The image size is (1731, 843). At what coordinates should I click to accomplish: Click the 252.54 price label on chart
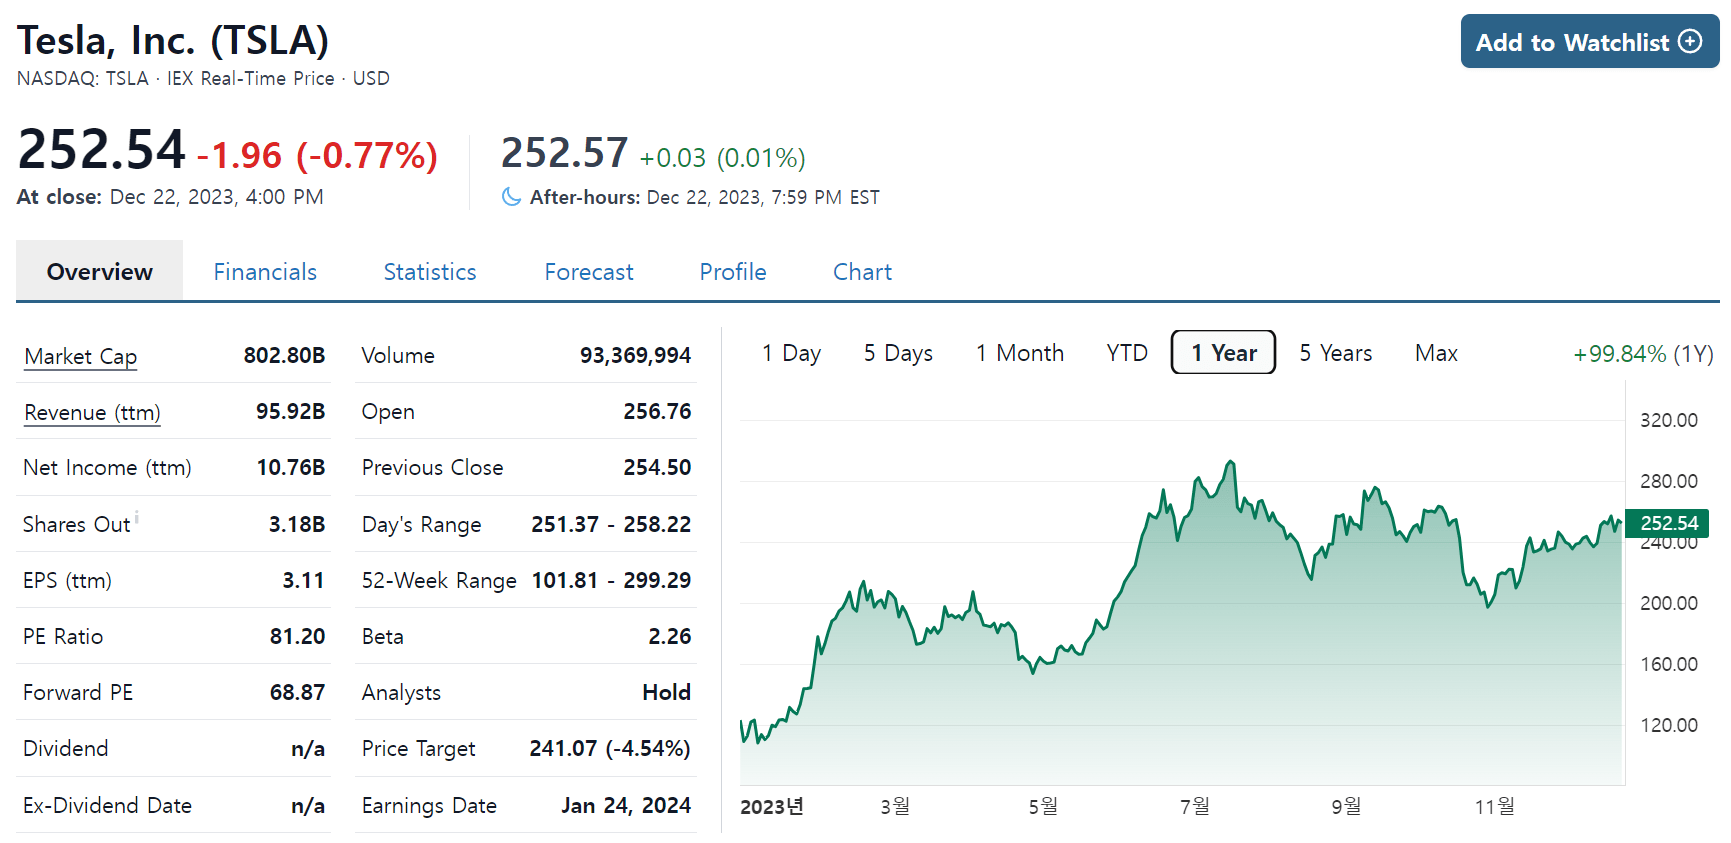[x=1668, y=523]
